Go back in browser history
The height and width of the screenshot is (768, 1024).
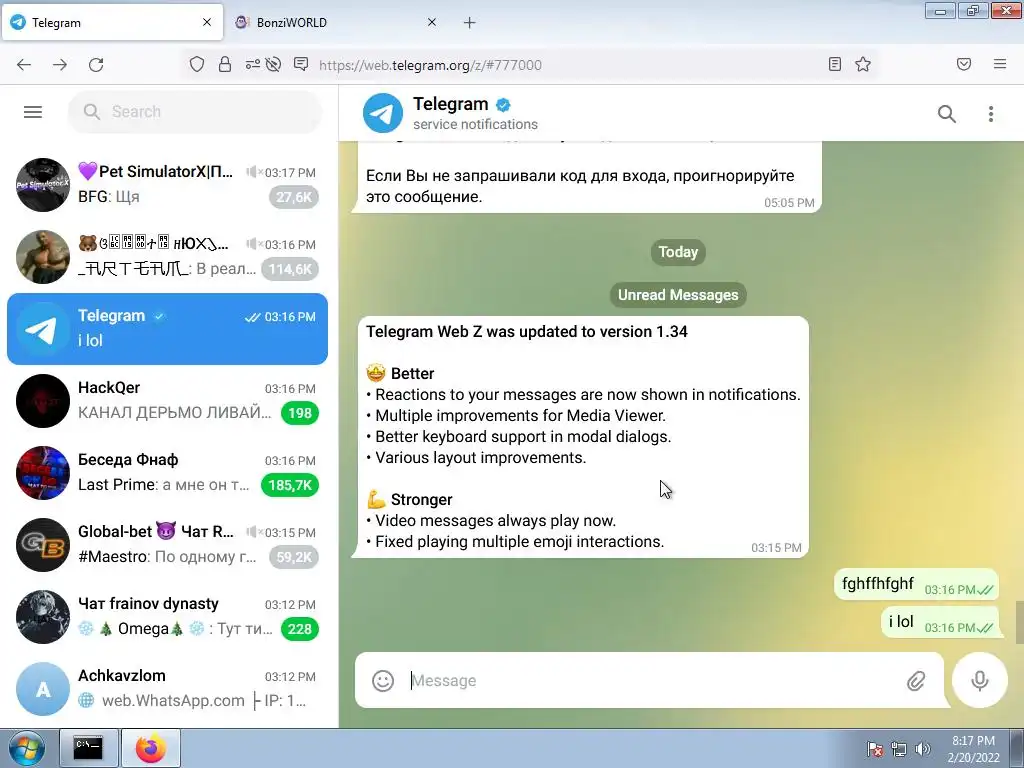pos(24,65)
